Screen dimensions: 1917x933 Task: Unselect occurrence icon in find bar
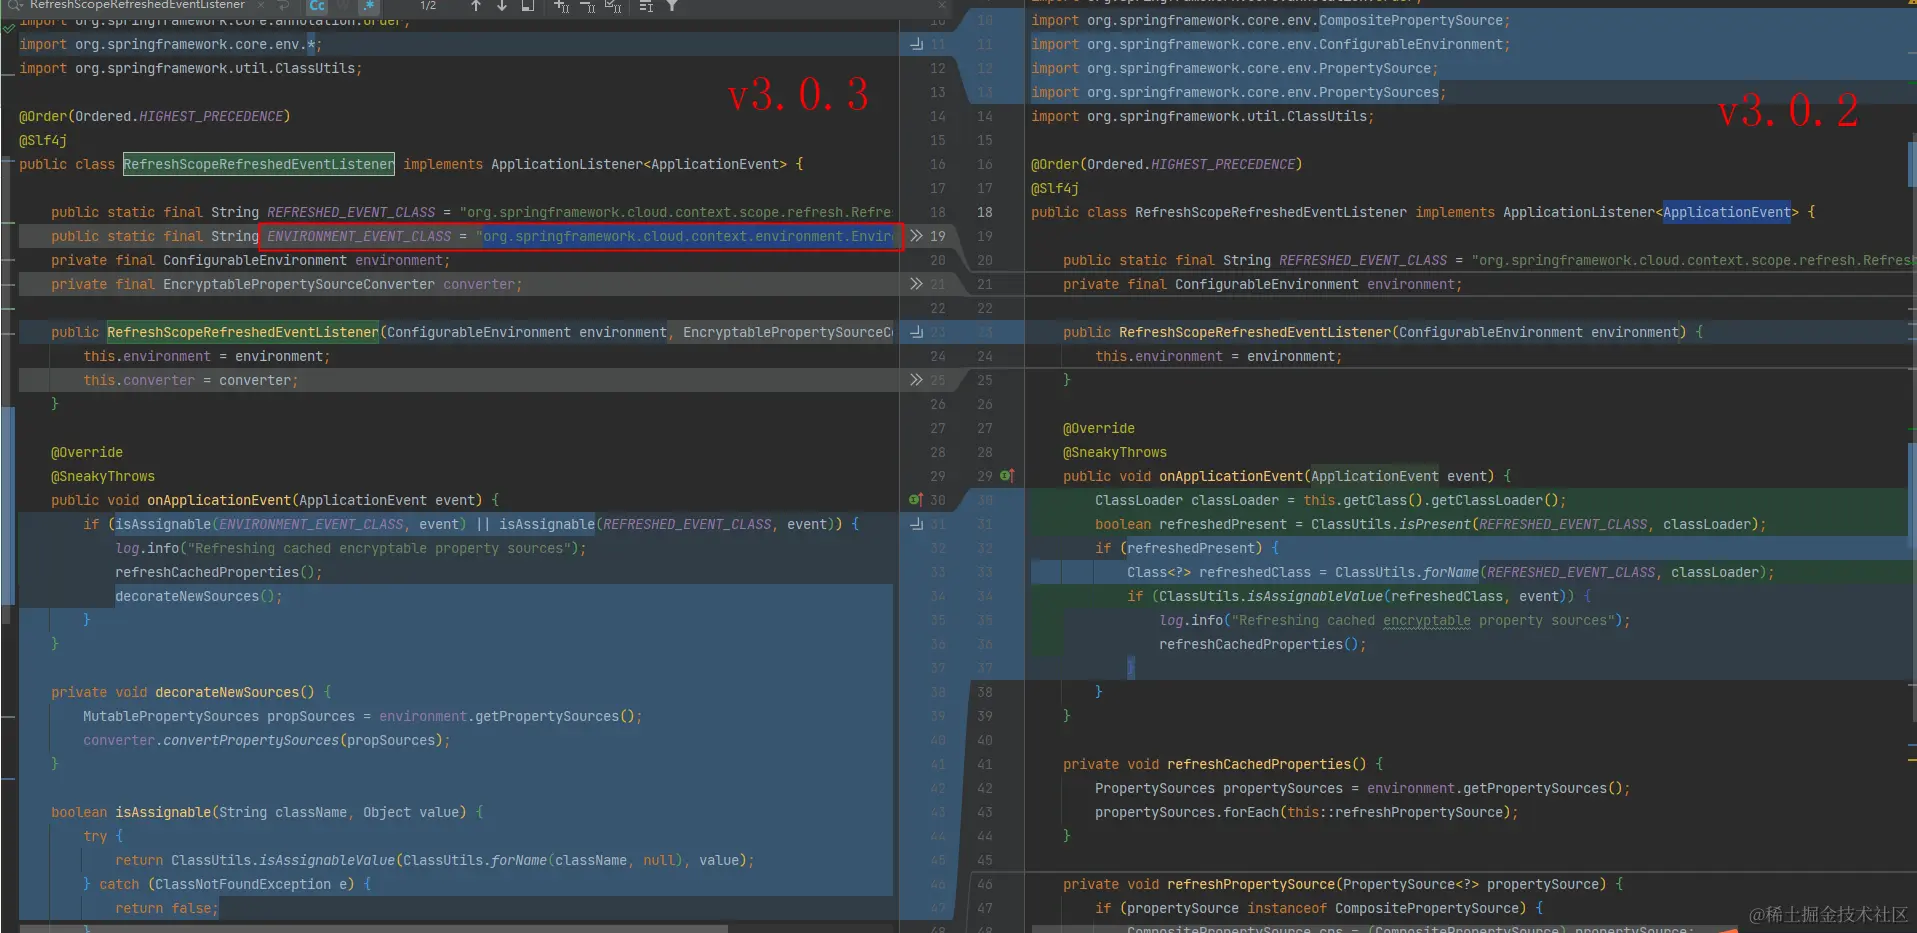588,6
